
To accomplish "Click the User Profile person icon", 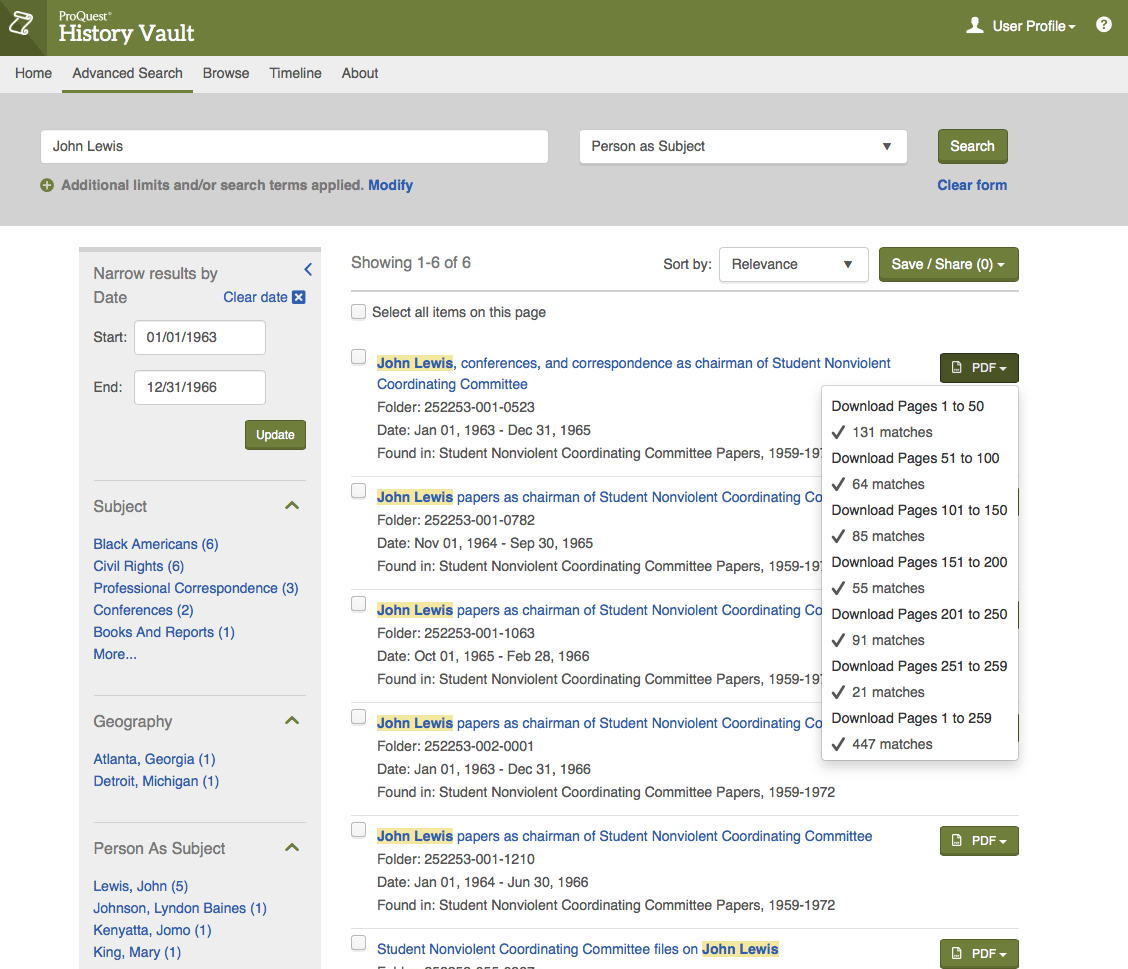I will click(x=974, y=26).
